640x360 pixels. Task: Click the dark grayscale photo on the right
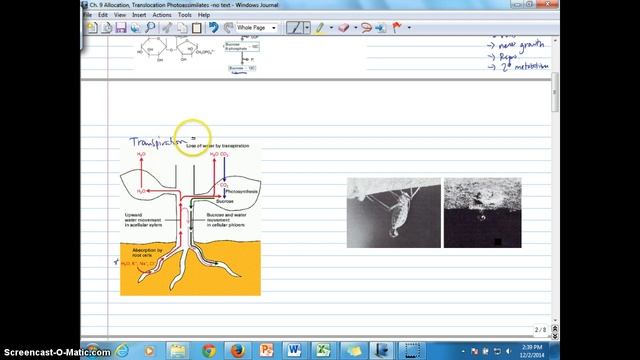coord(482,213)
